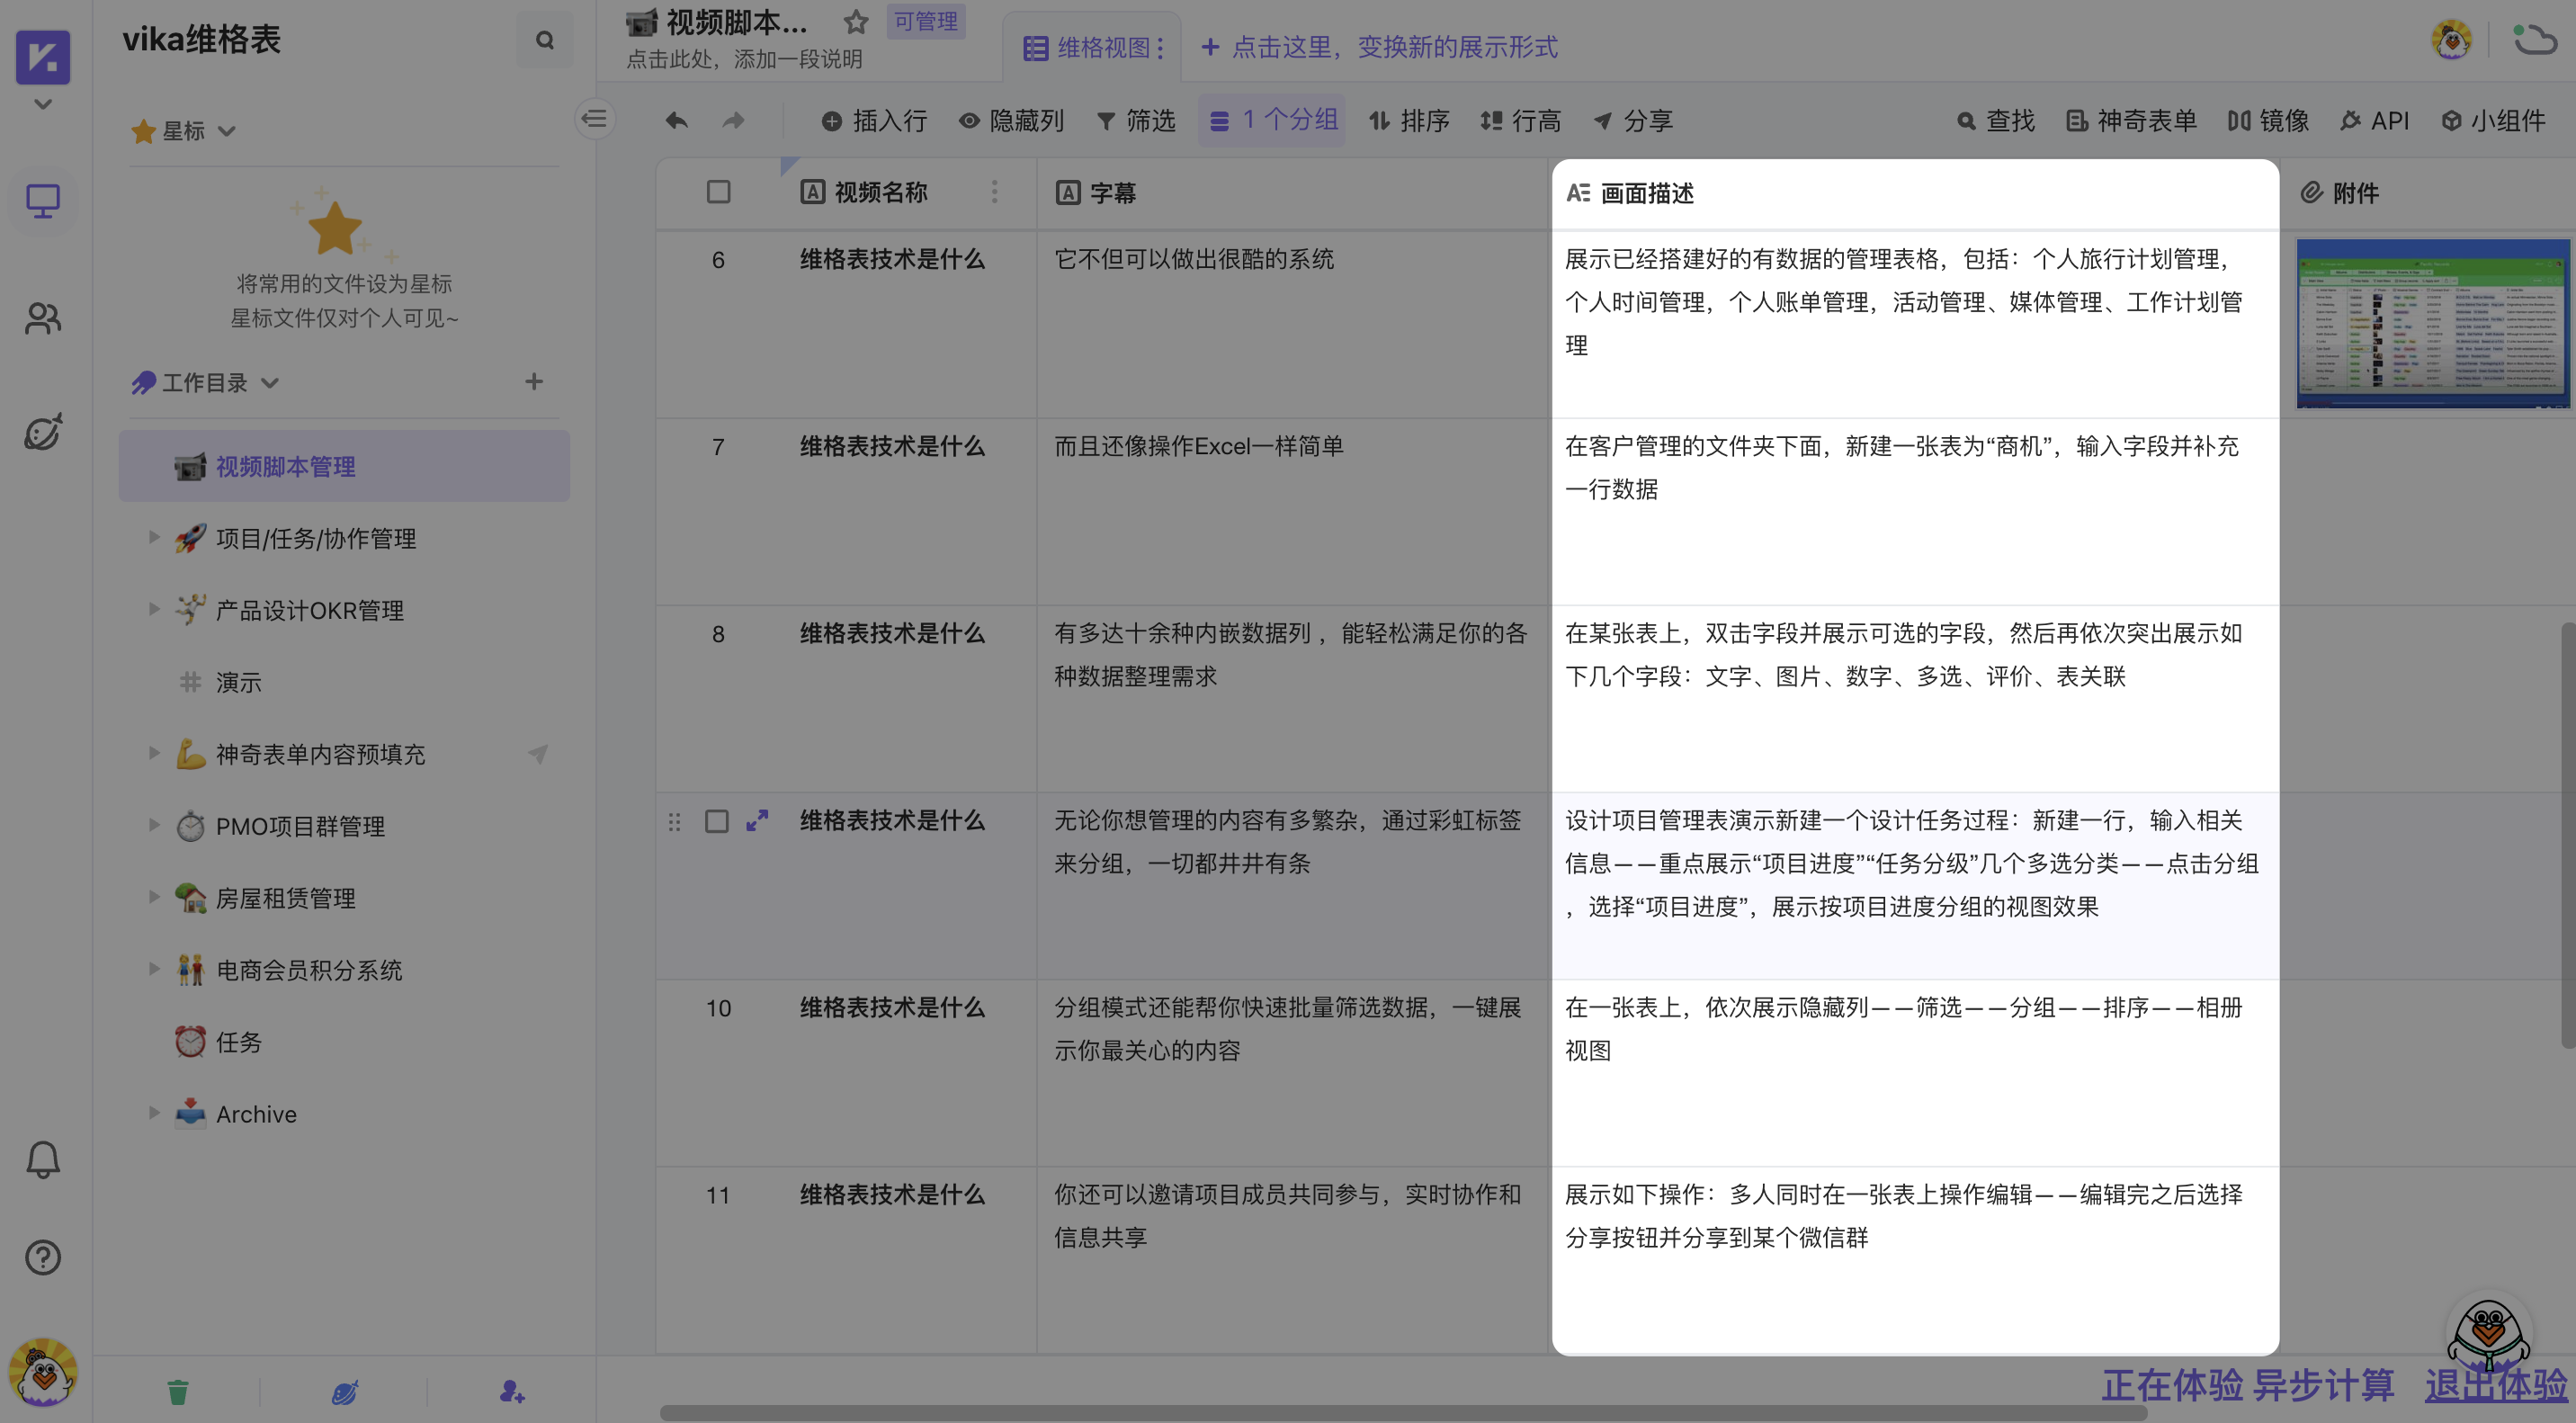Open the notification bell
Screen dimensions: 2576x1423
[42, 1159]
